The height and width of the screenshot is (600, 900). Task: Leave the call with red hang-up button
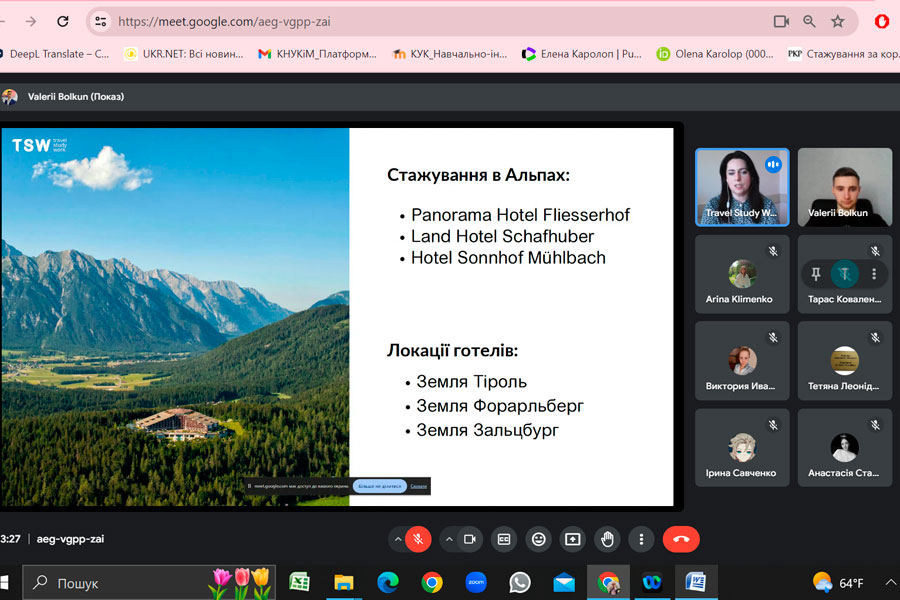coord(681,539)
